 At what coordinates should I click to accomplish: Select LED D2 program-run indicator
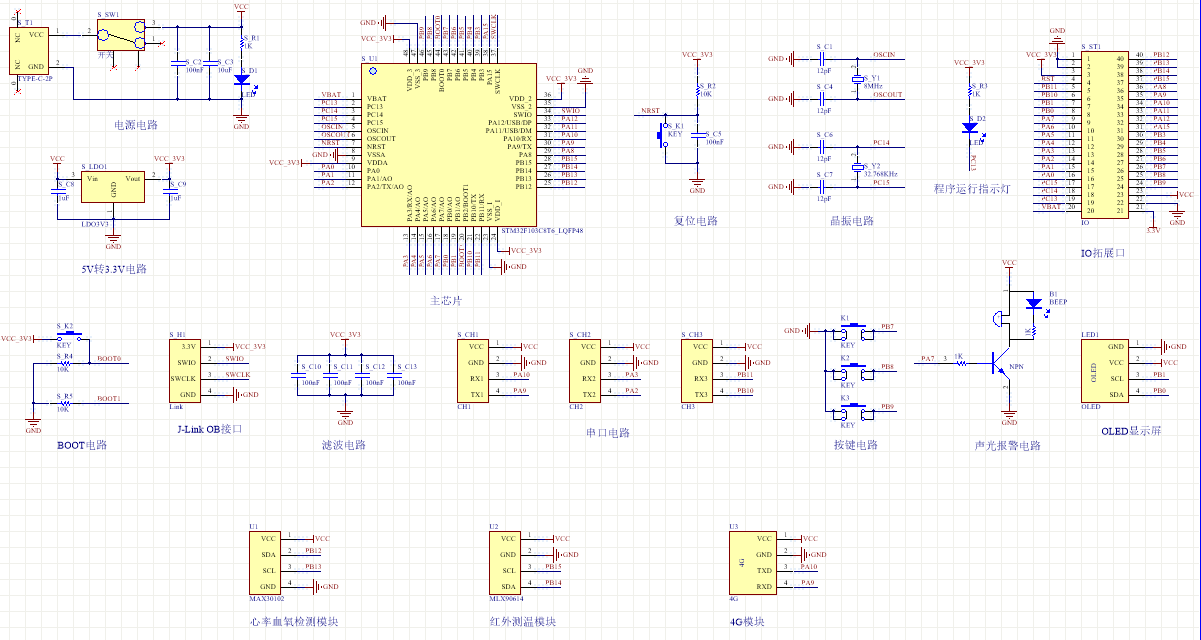(x=969, y=127)
